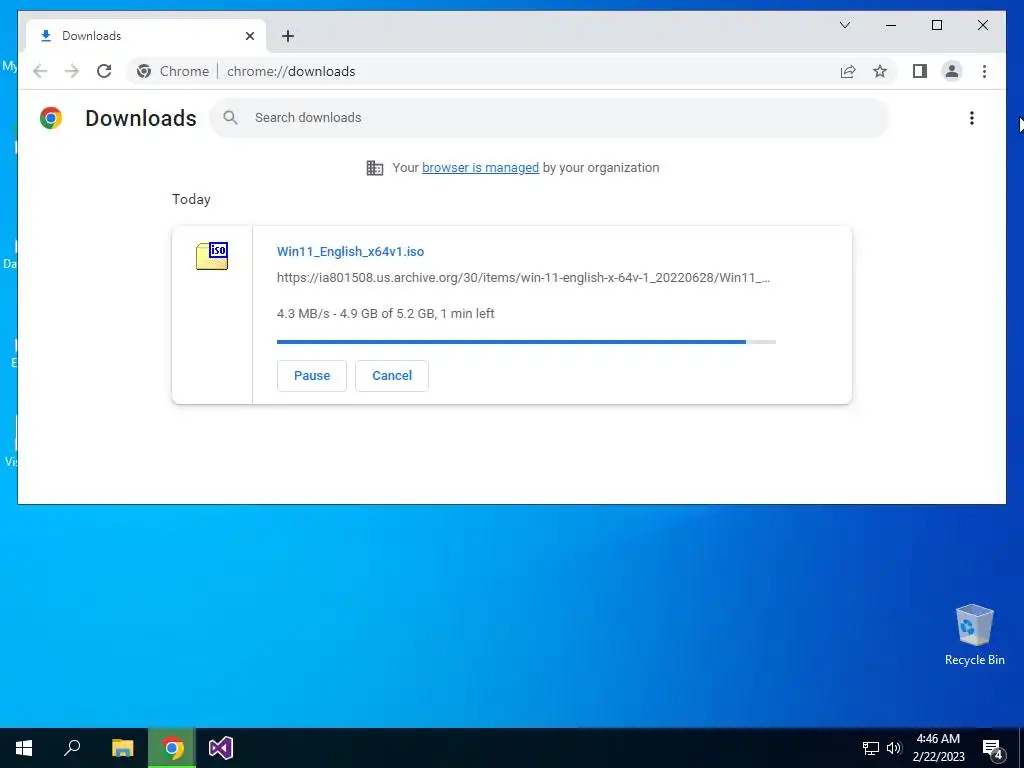This screenshot has width=1024, height=768.
Task: Pause the ISO download
Action: [312, 376]
